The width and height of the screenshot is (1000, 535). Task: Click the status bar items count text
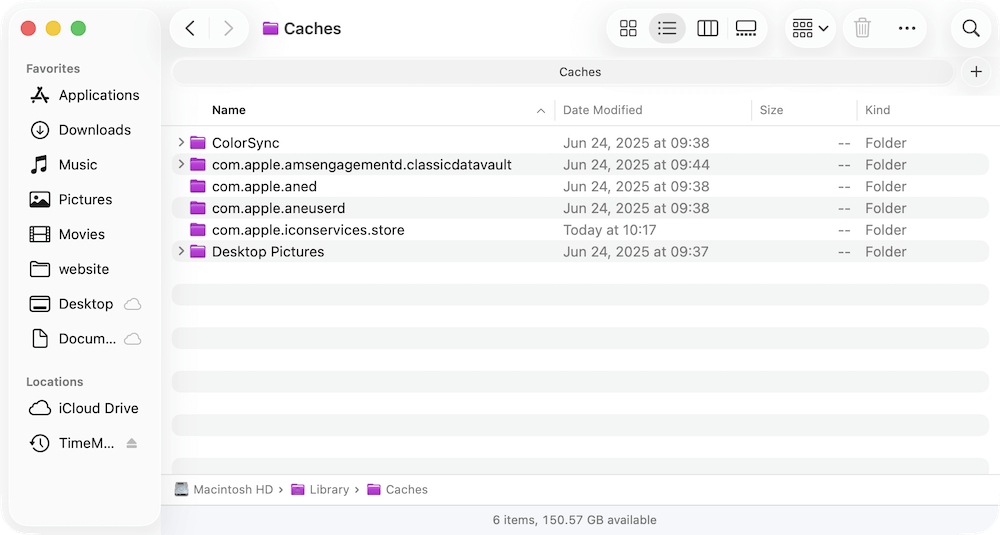coord(574,520)
